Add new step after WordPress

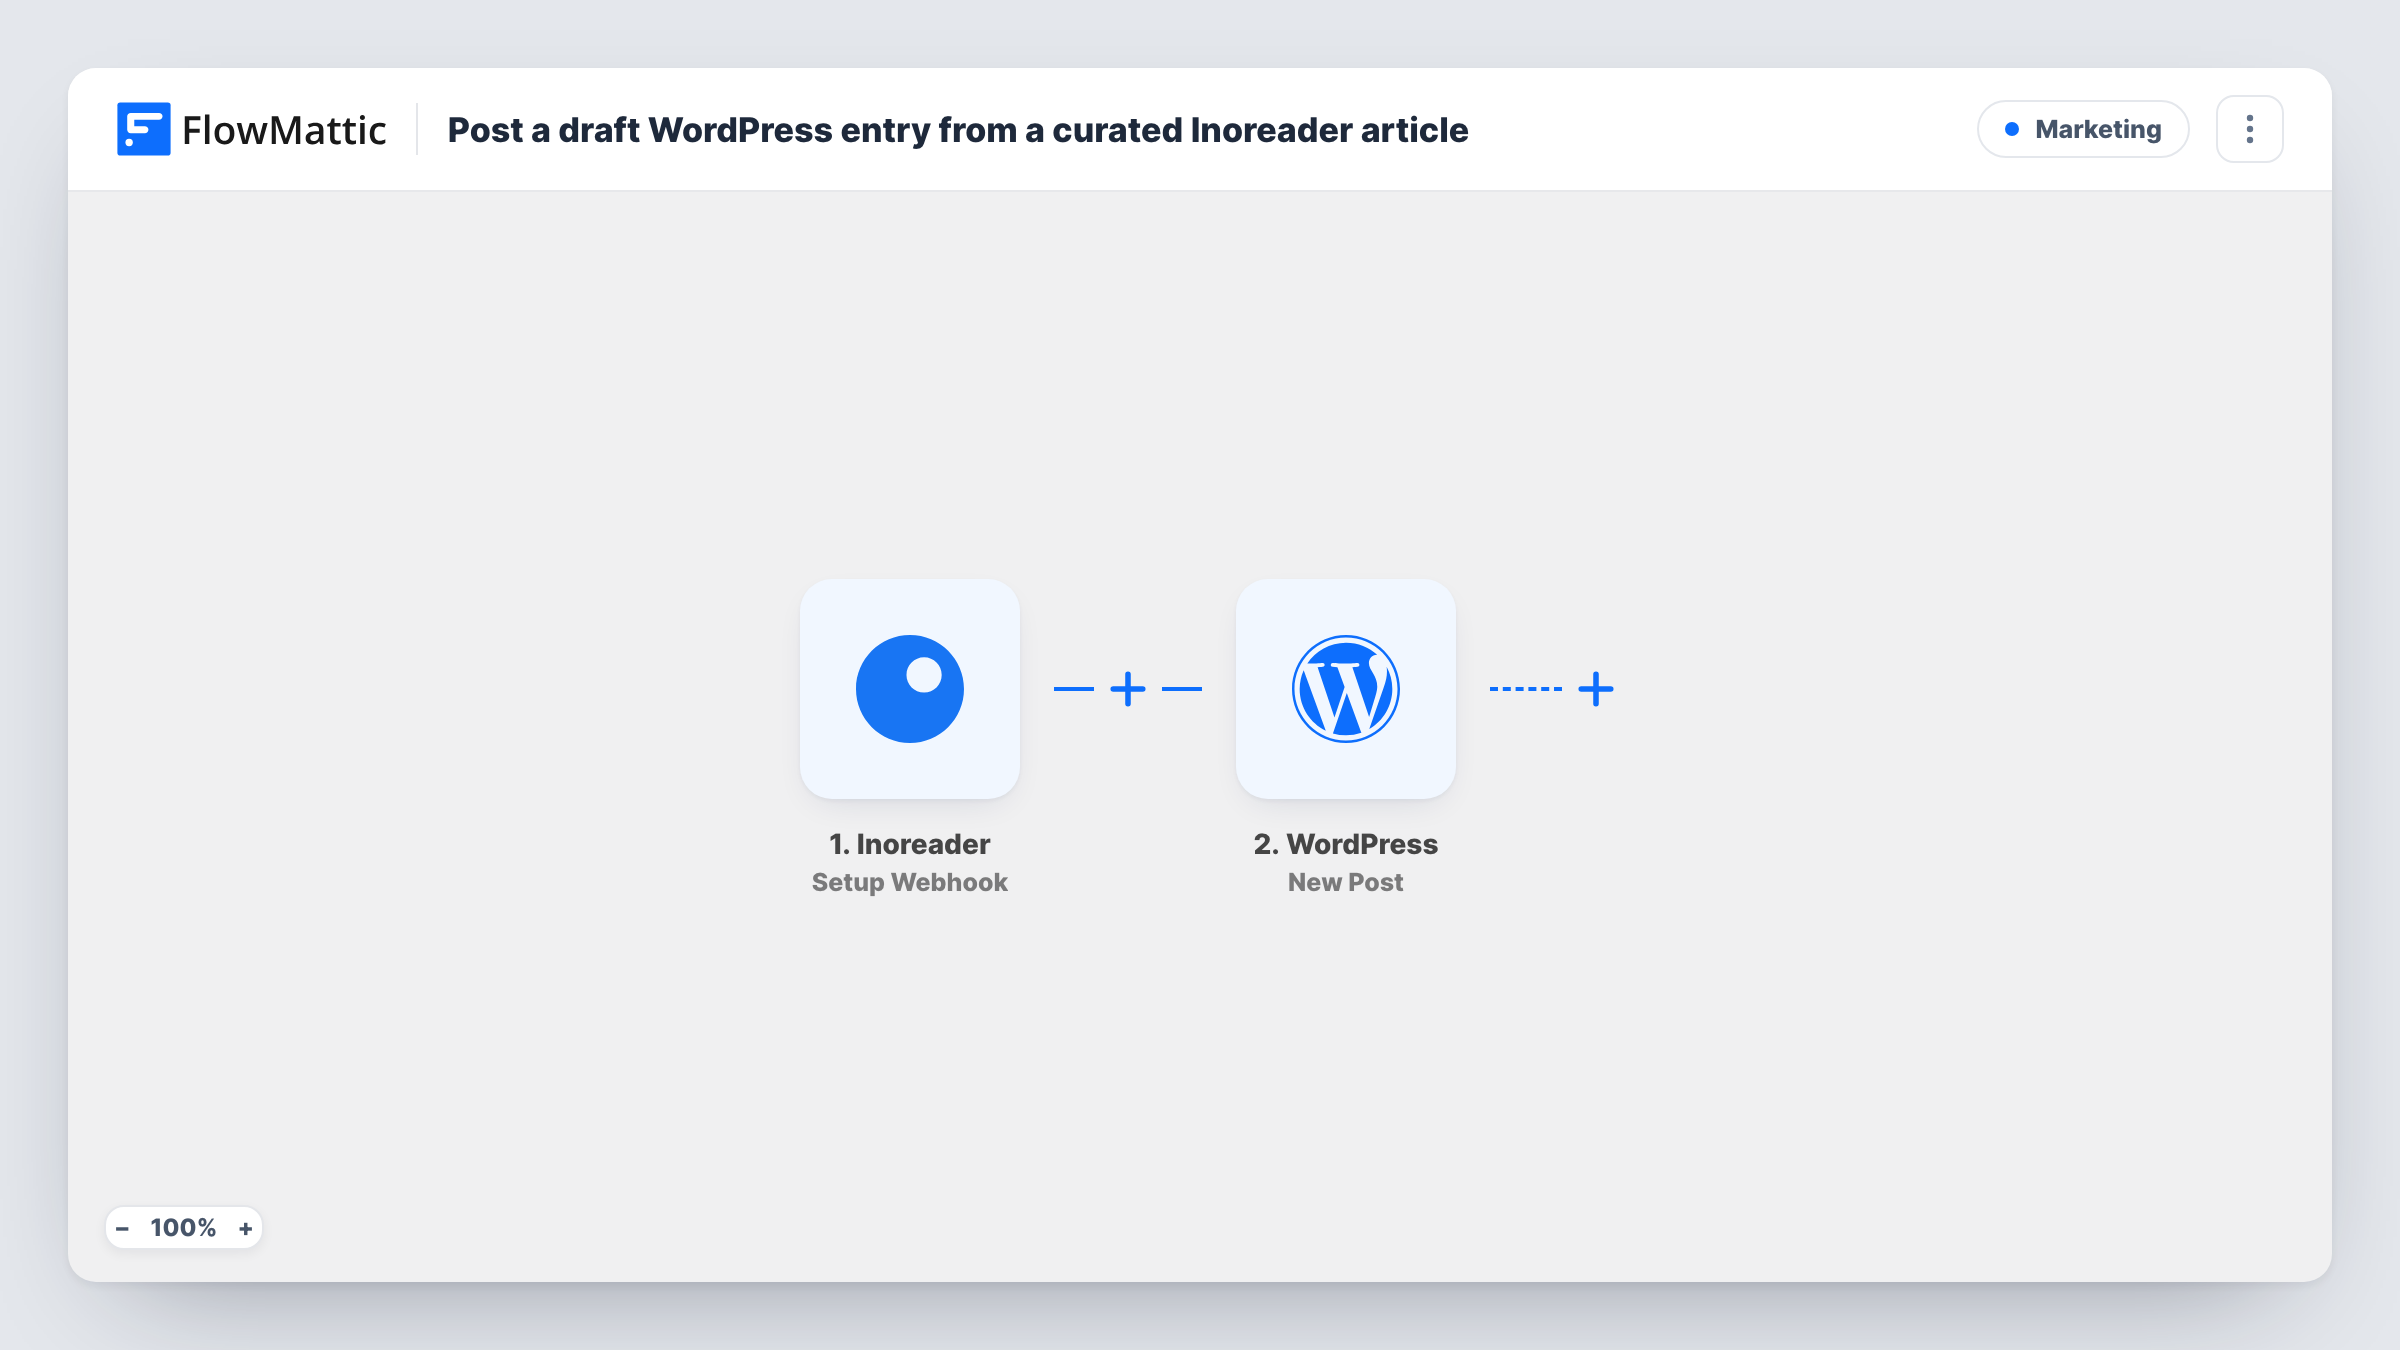1595,689
